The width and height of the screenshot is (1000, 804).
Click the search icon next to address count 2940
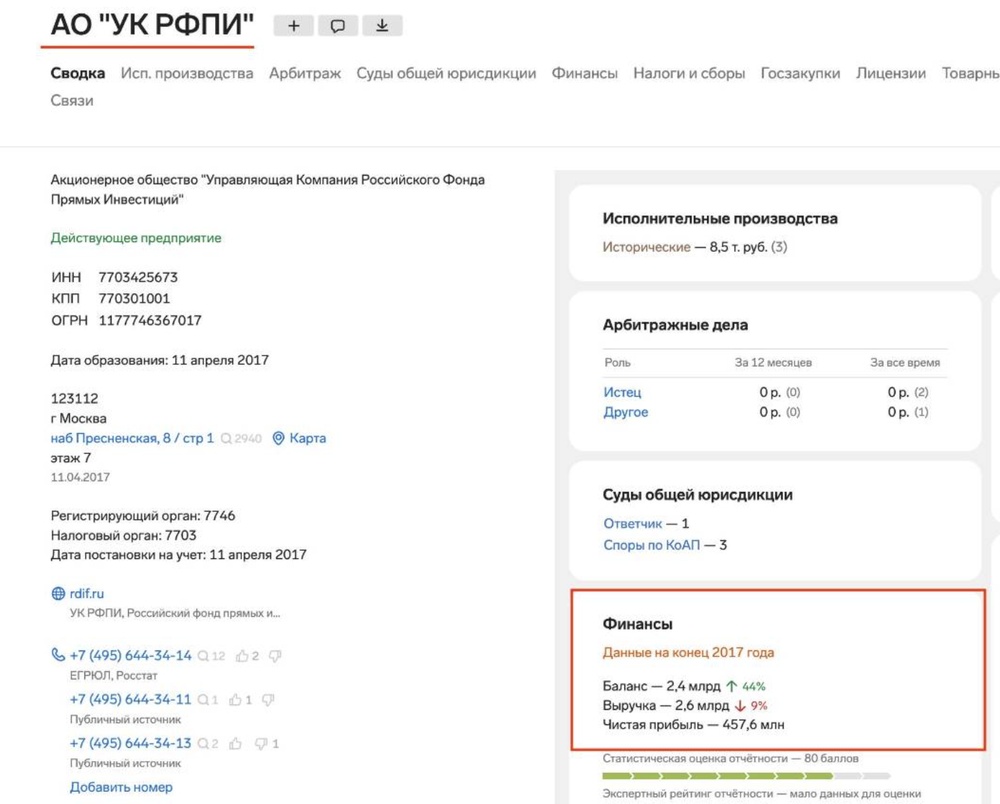pyautogui.click(x=227, y=438)
